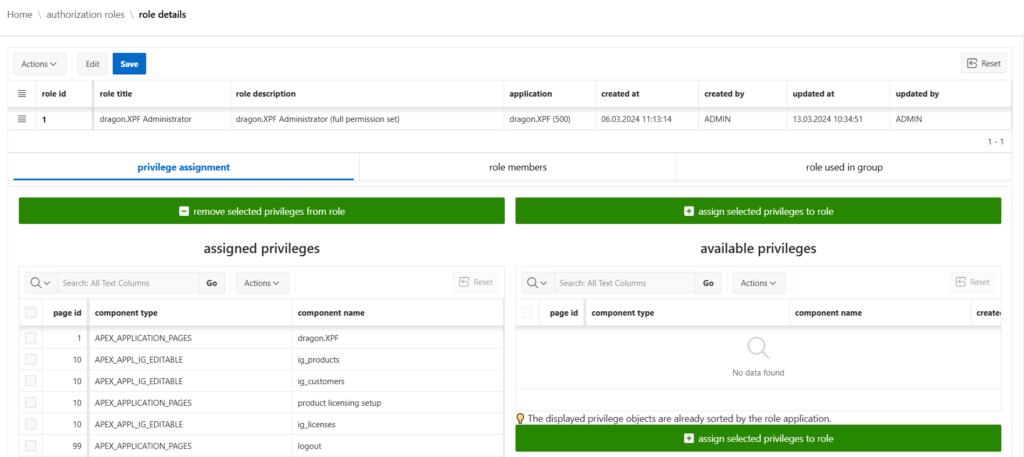Reset the top role details grid
The height and width of the screenshot is (457, 1024).
[x=984, y=63]
